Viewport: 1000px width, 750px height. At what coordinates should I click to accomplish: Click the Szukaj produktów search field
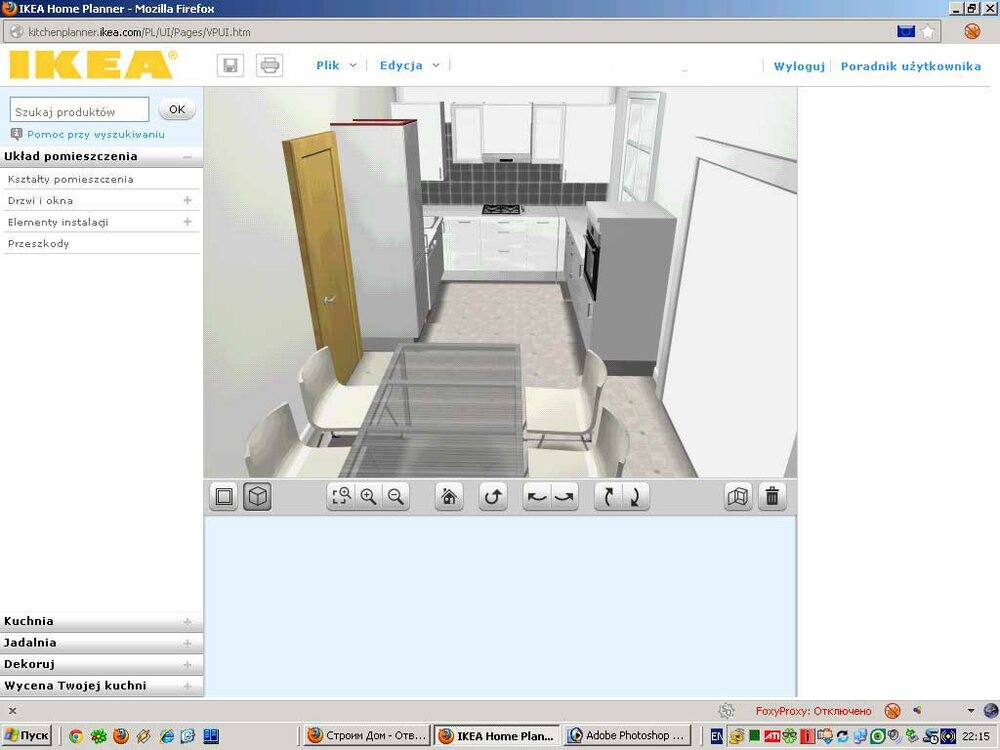(x=79, y=111)
